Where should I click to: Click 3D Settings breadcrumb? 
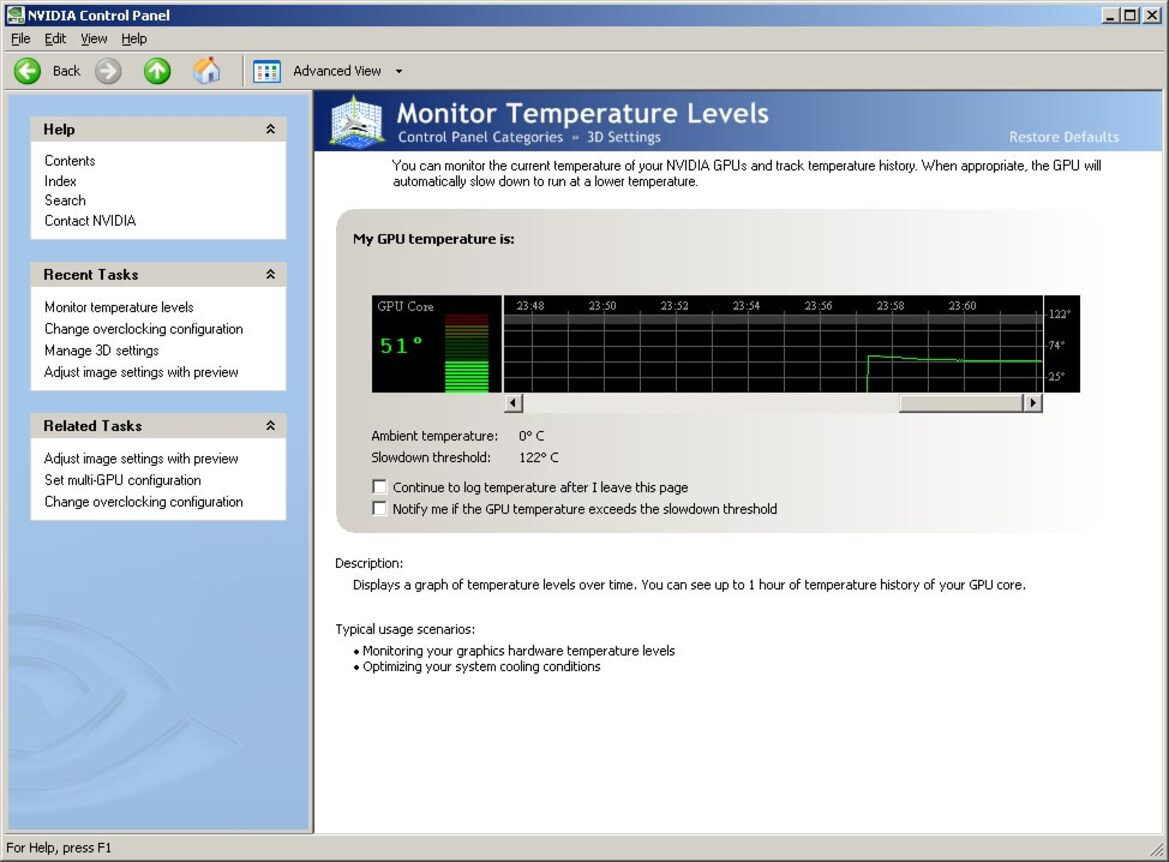(x=623, y=137)
